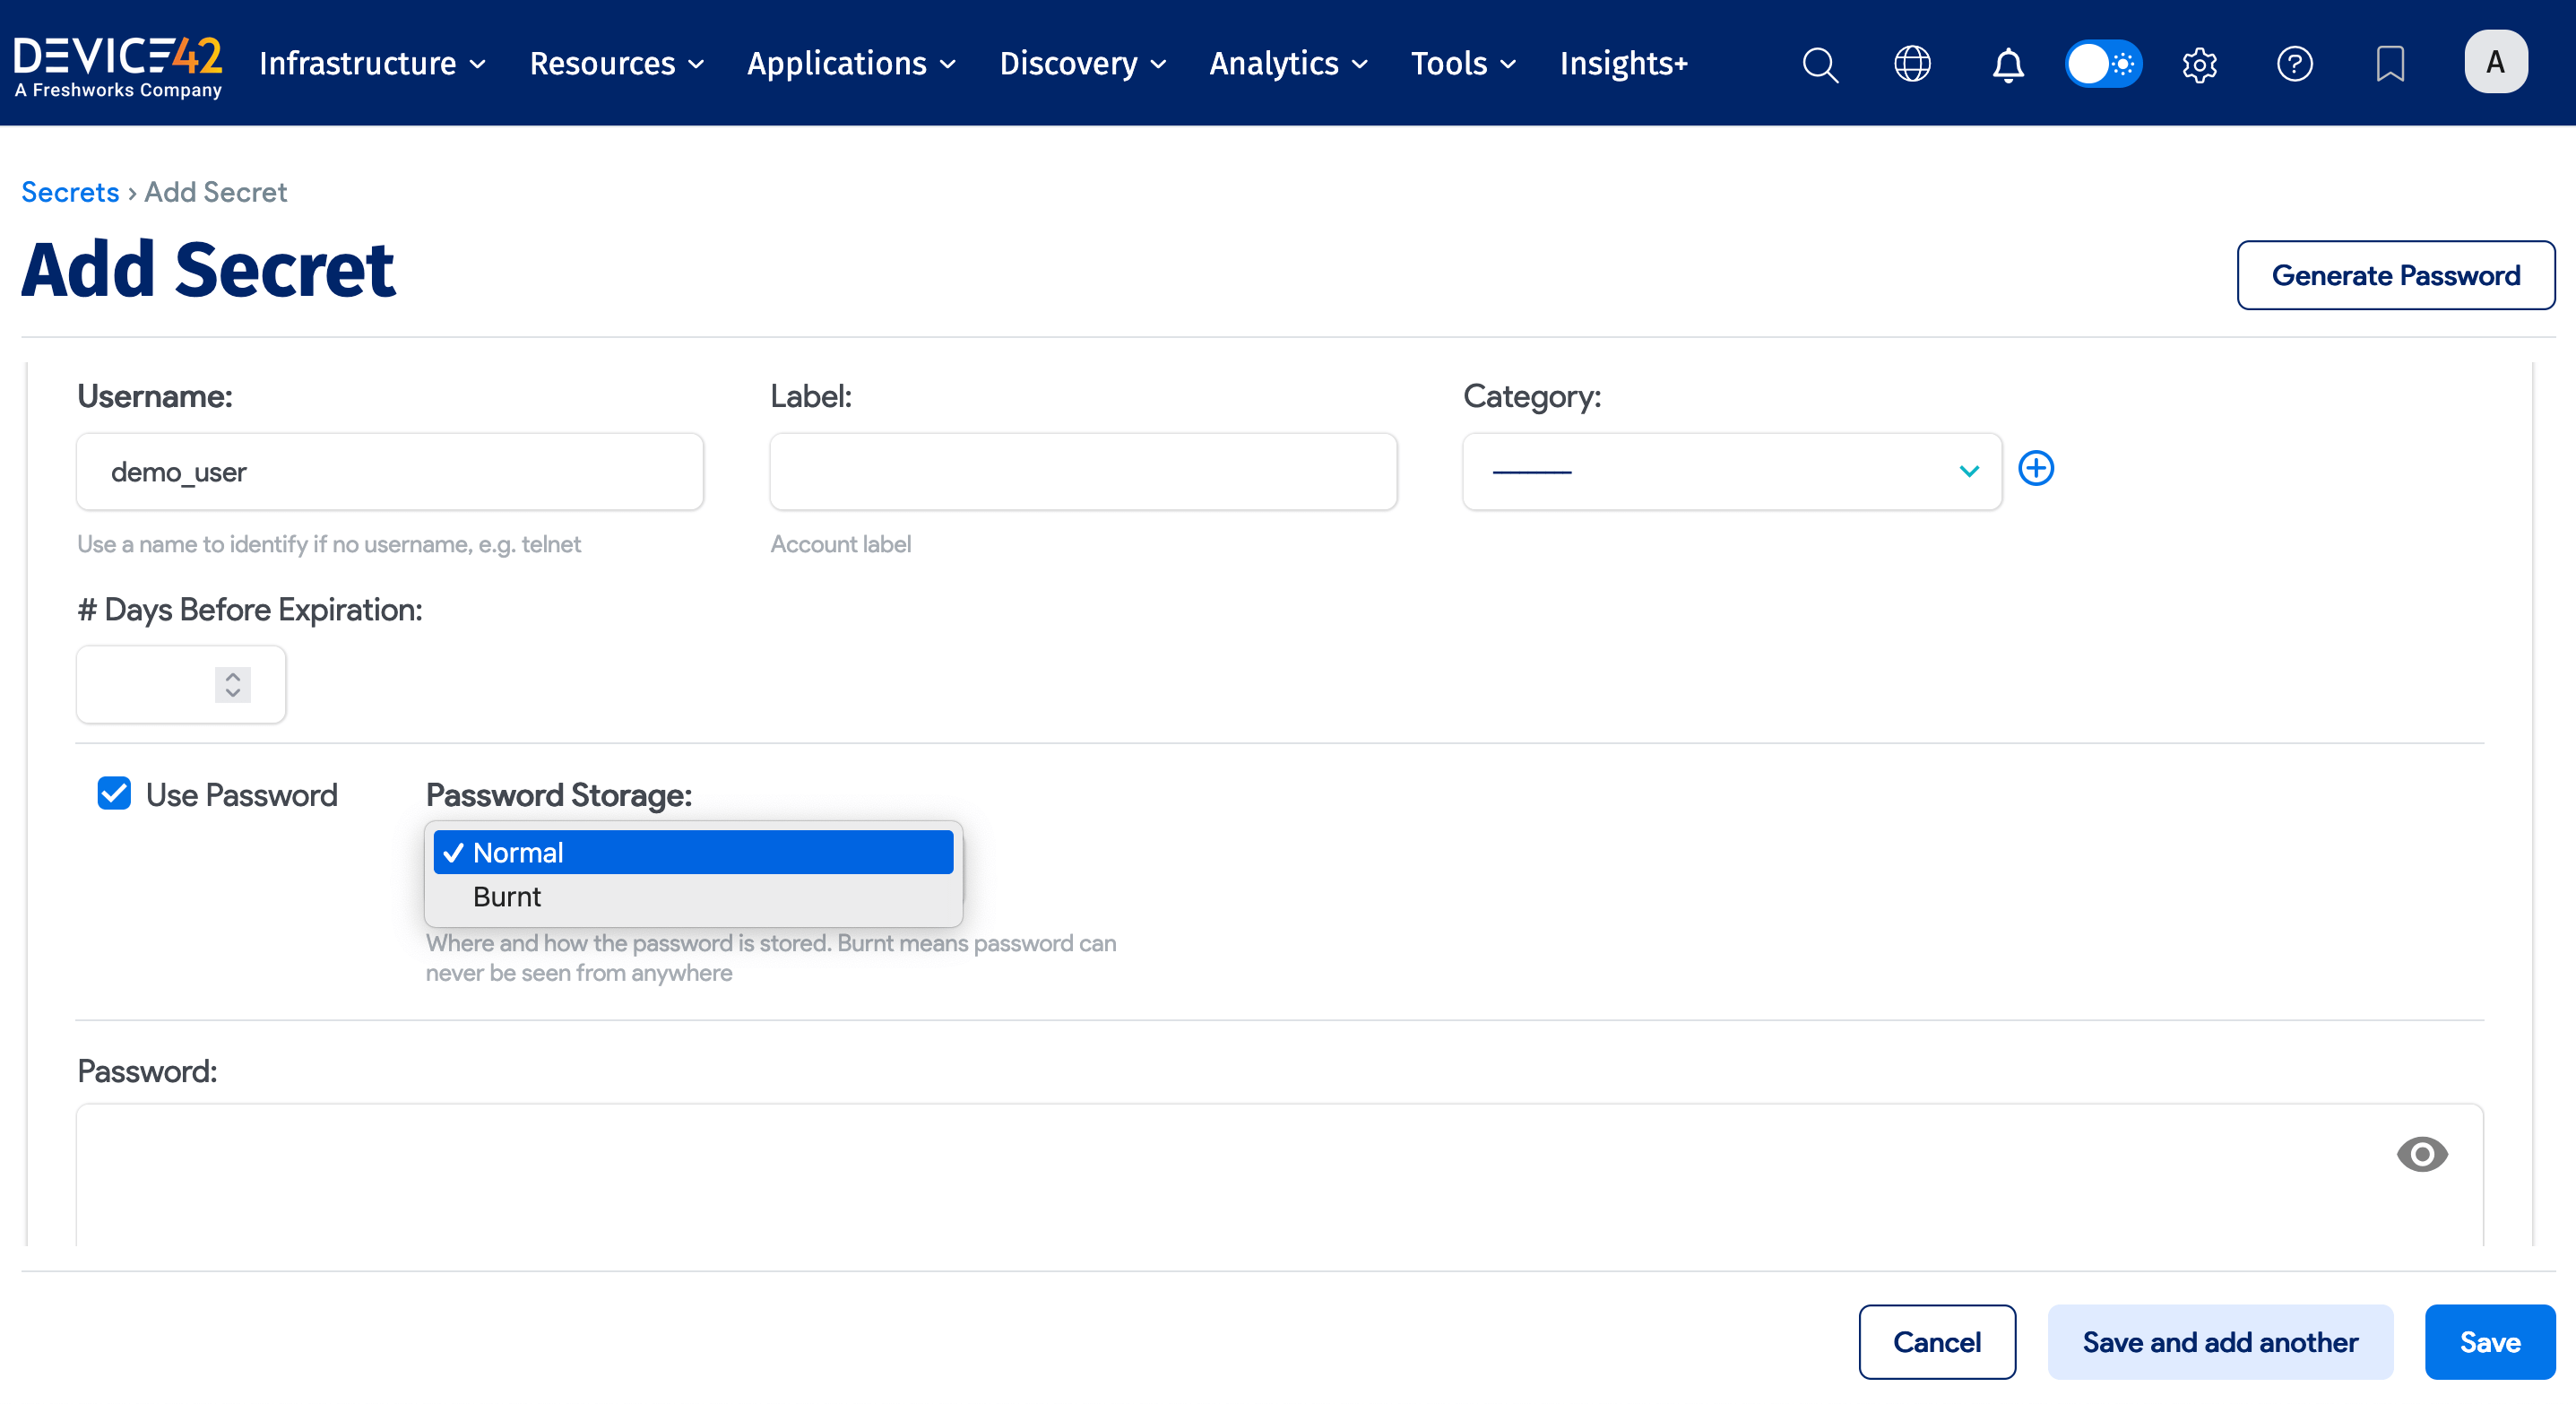Open the user avatar A menu
2576x1404 pixels.
[x=2495, y=62]
